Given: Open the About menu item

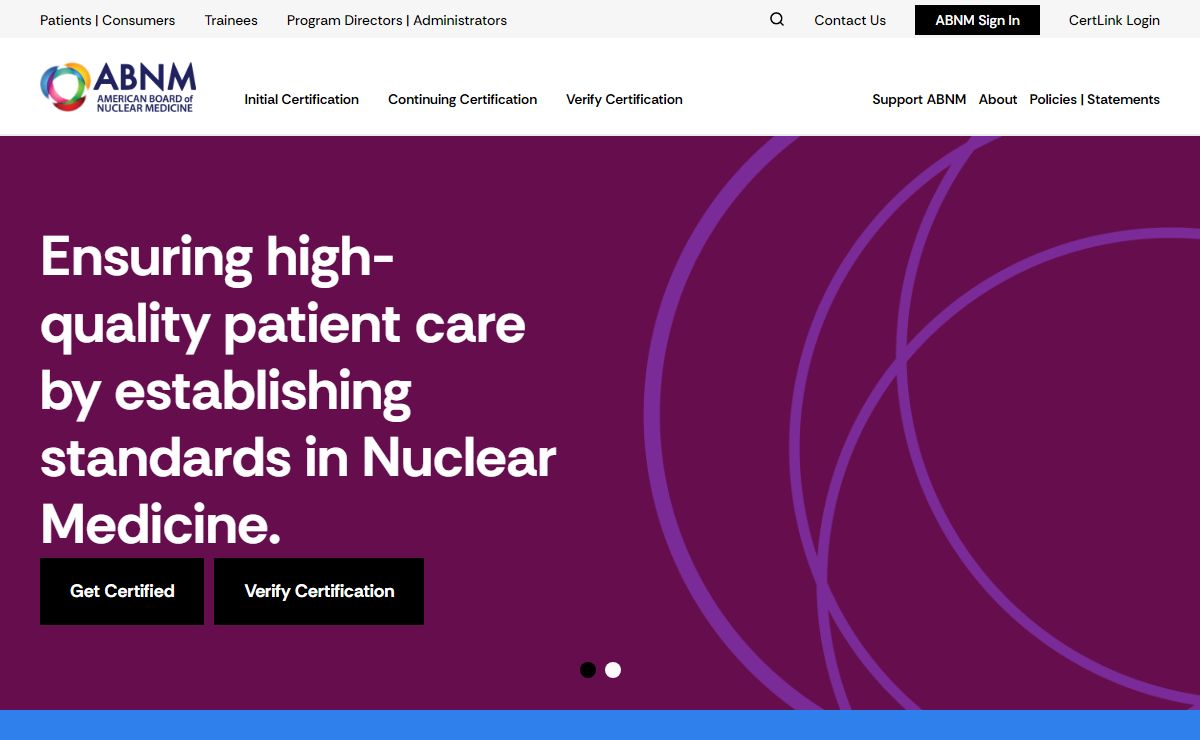Looking at the screenshot, I should tap(998, 99).
